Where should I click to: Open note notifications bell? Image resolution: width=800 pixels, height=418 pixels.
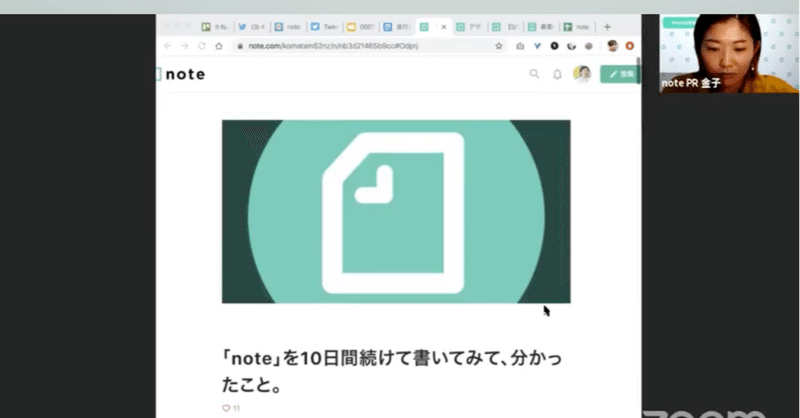click(557, 75)
